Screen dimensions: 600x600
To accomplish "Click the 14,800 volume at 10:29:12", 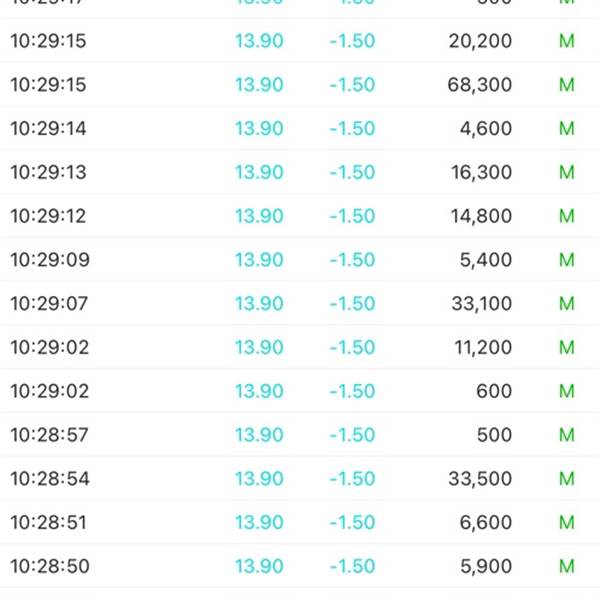I will (x=481, y=216).
